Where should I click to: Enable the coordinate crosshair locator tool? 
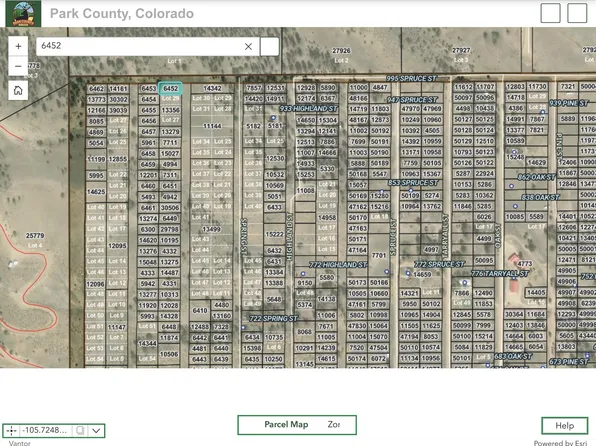[x=11, y=431]
